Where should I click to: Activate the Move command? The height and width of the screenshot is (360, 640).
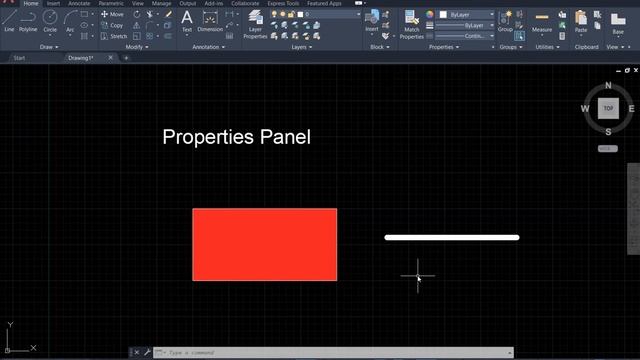click(112, 14)
